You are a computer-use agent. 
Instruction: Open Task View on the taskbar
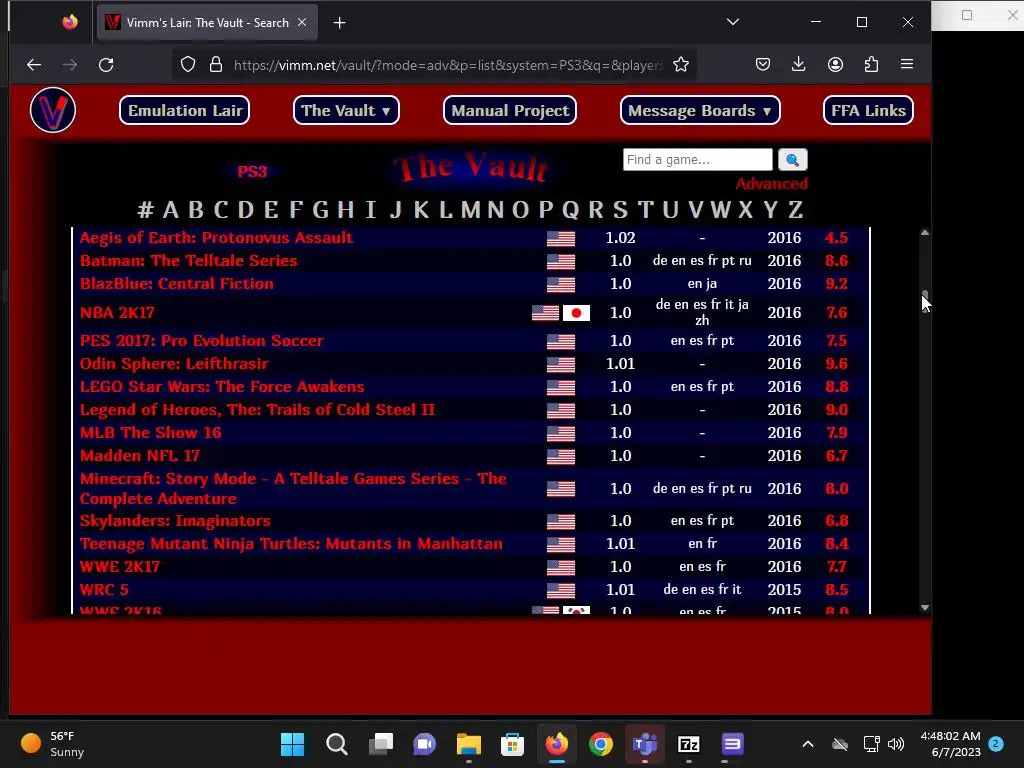point(381,744)
